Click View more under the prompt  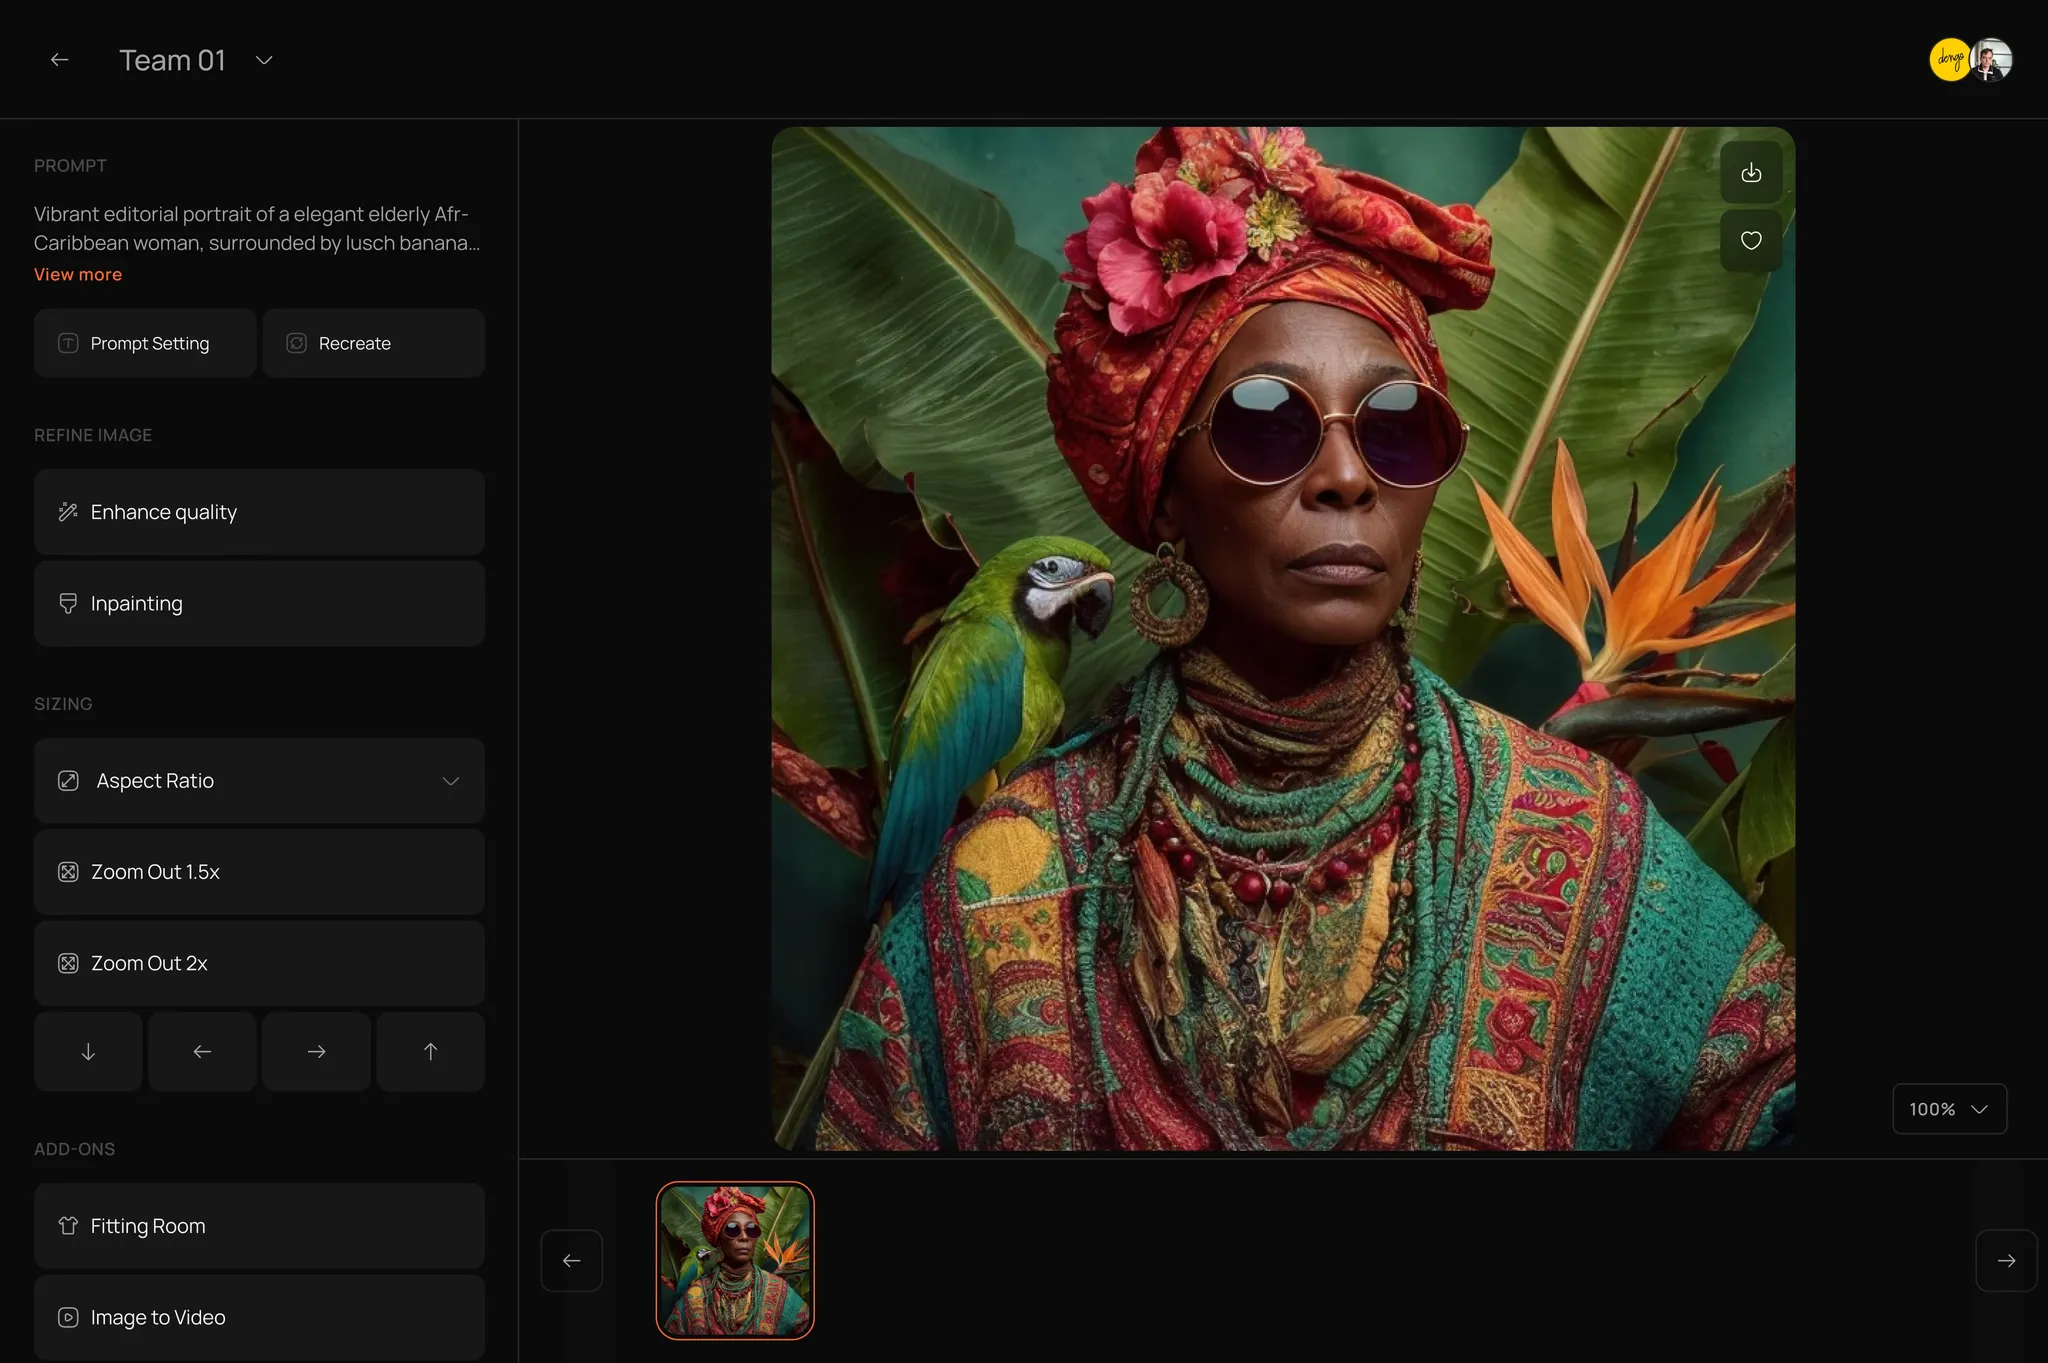pos(78,274)
